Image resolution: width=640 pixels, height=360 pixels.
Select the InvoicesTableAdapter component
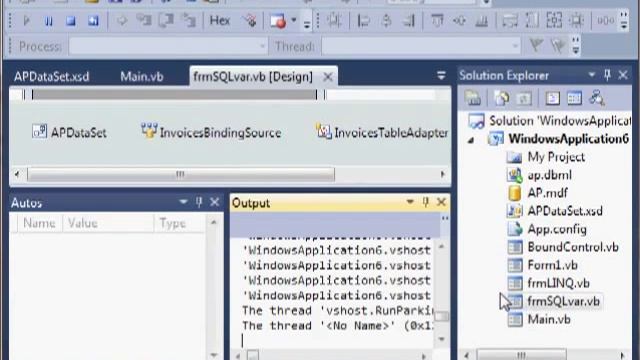point(382,132)
